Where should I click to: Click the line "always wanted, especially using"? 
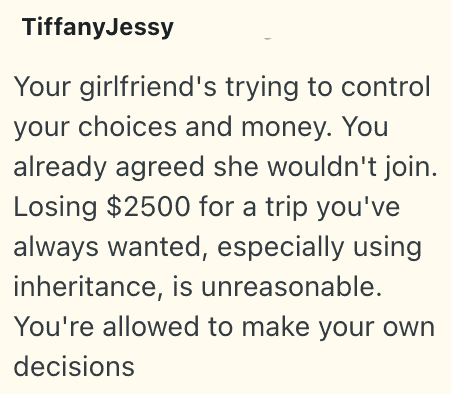point(218,247)
